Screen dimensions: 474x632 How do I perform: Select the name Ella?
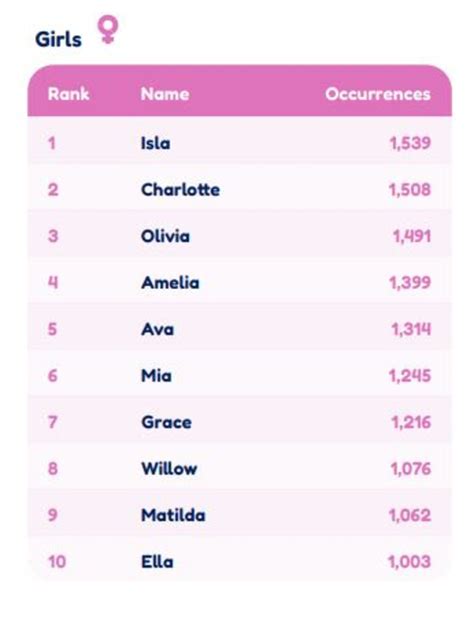(157, 562)
